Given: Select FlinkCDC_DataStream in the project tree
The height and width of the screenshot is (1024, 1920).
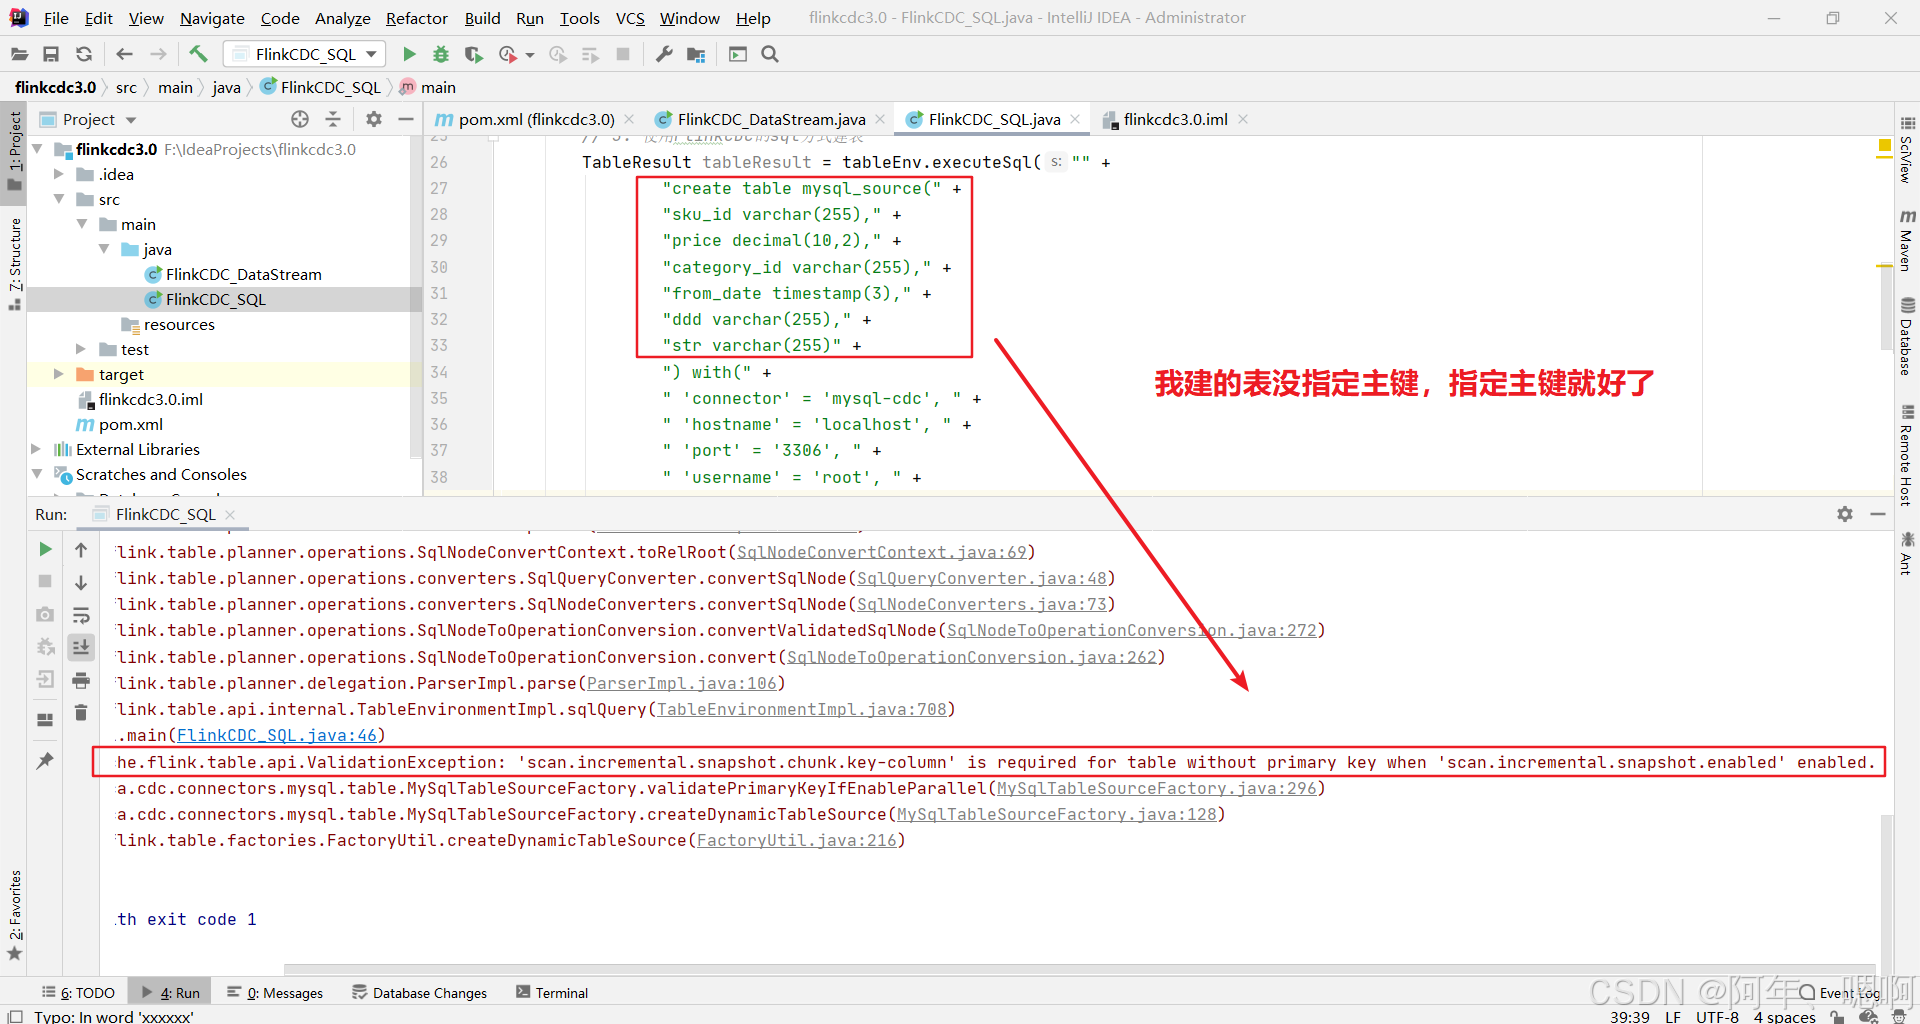Looking at the screenshot, I should tap(243, 274).
